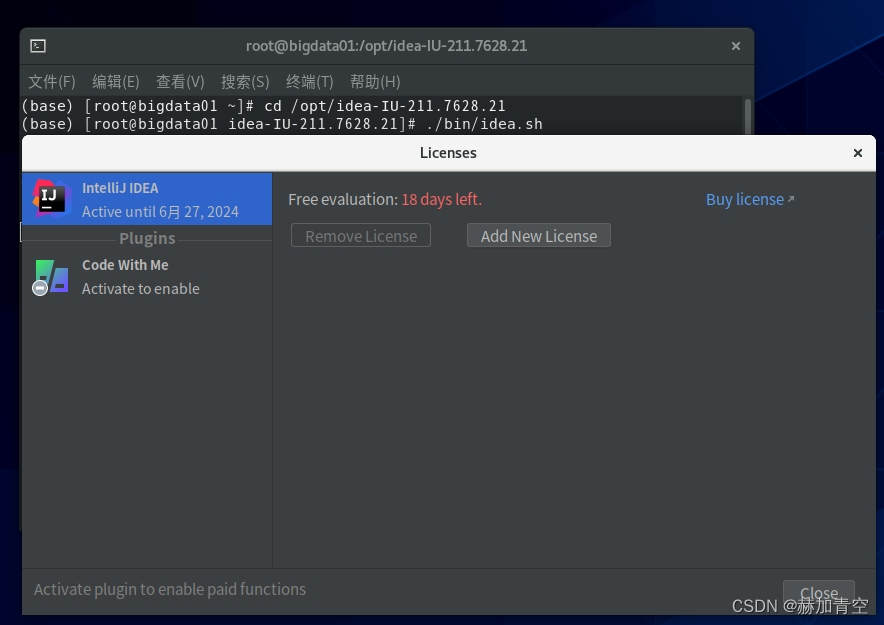Open the 查看(V) menu in terminal

point(180,82)
